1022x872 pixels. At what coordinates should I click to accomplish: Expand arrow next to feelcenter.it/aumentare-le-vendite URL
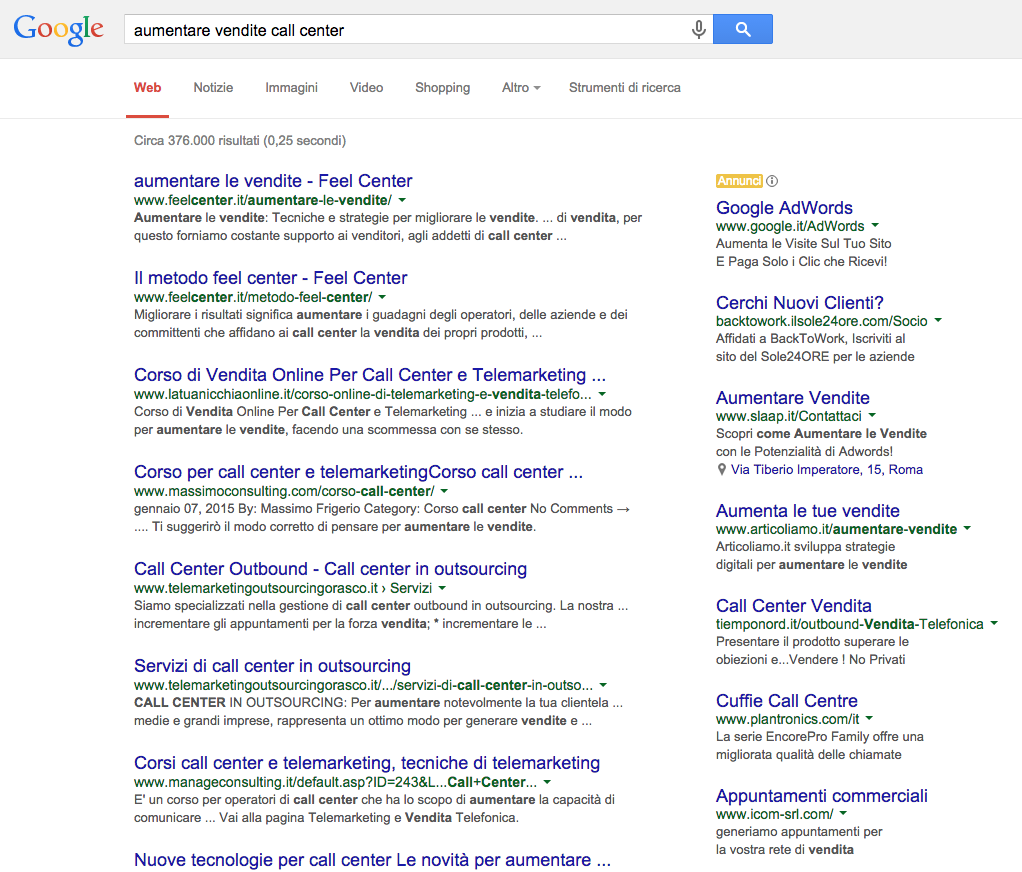[402, 200]
